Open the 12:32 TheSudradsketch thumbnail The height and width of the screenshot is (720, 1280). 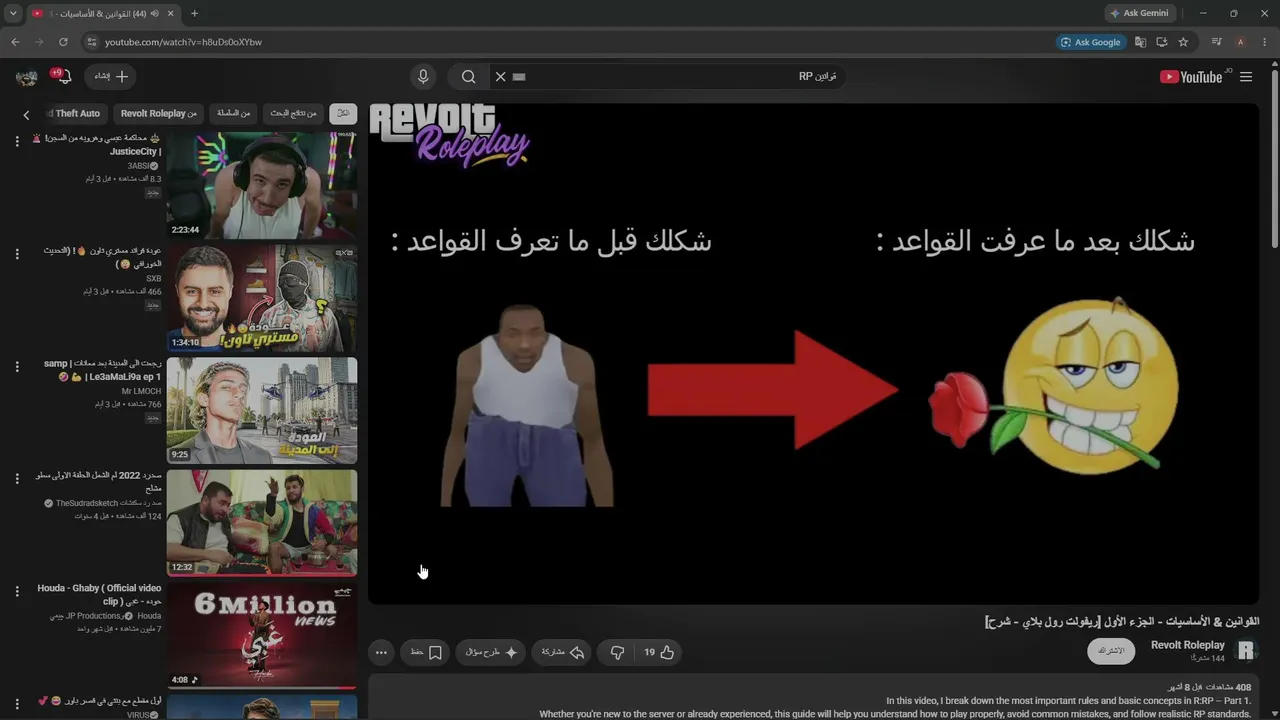point(262,523)
